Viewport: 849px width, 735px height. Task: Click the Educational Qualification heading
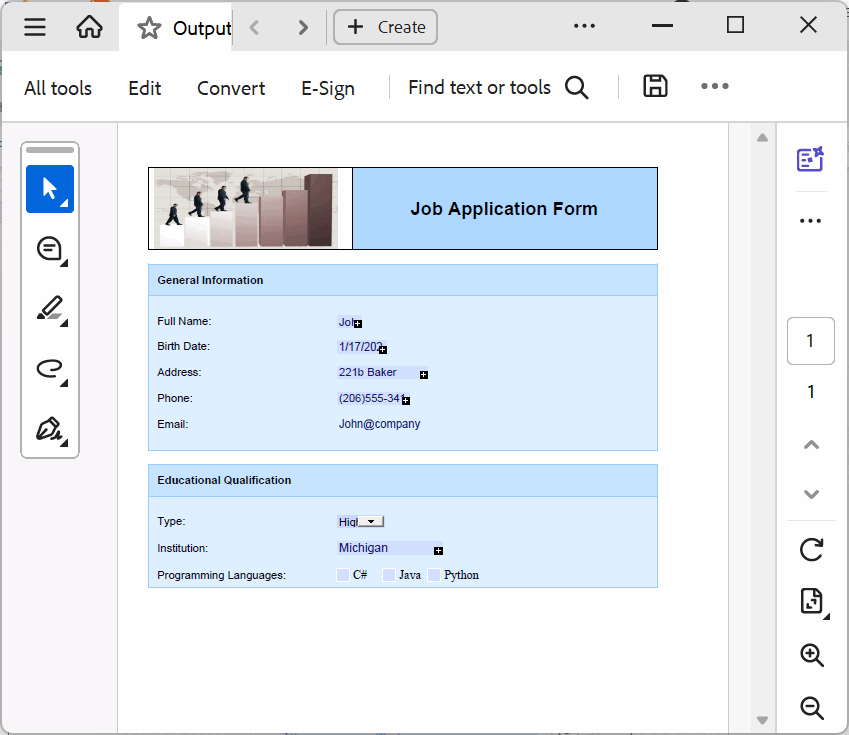pos(224,480)
